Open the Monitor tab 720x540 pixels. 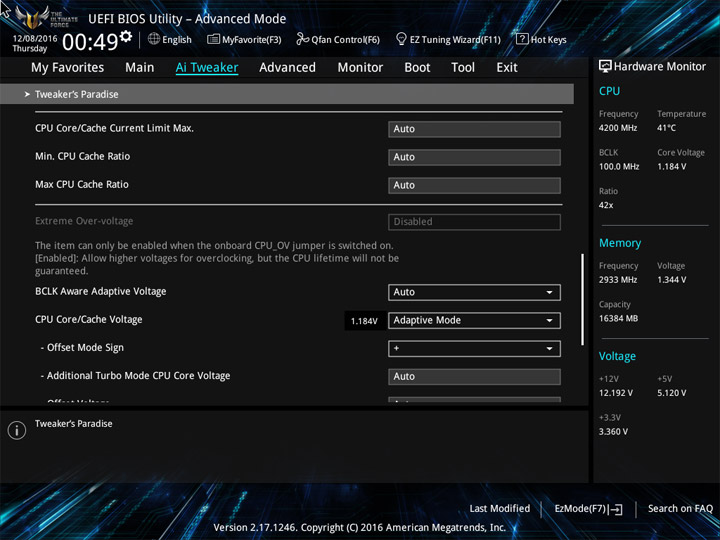(x=360, y=68)
